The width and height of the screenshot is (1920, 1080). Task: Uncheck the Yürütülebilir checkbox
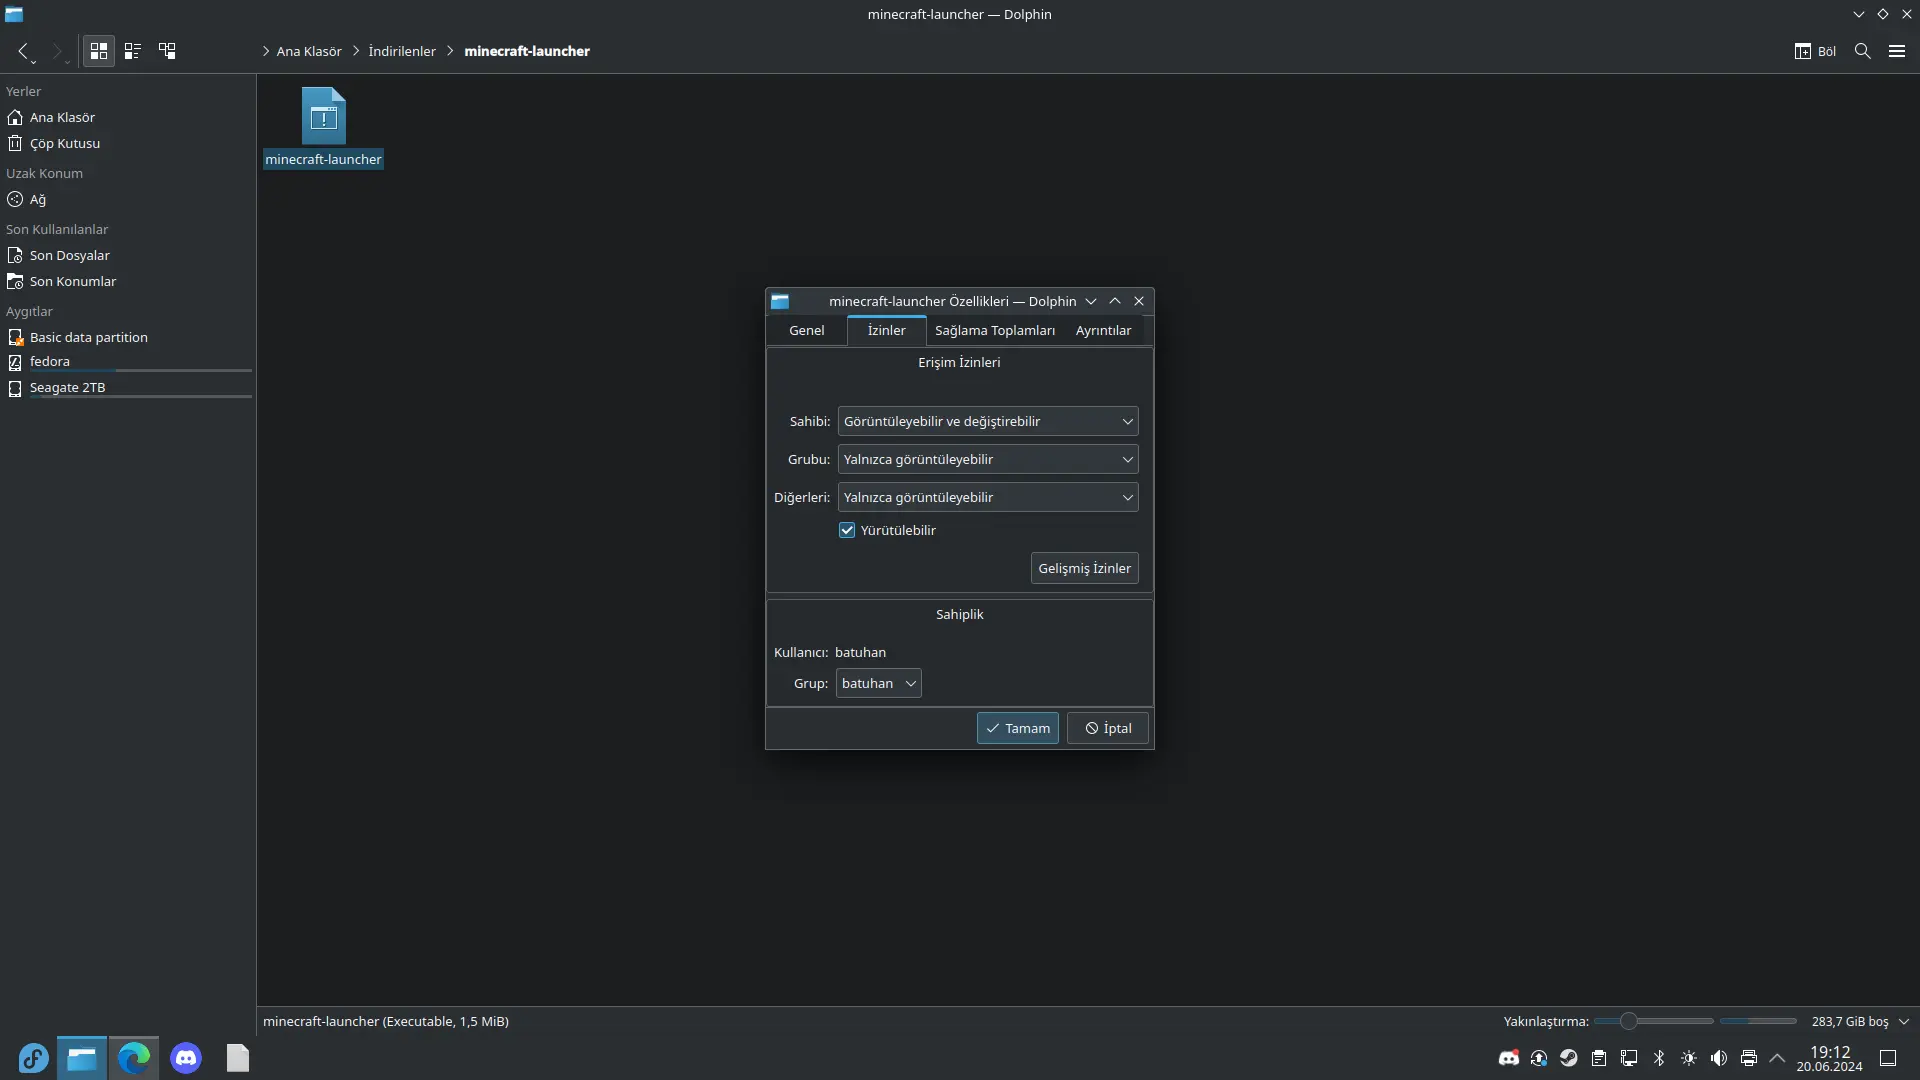coord(847,530)
